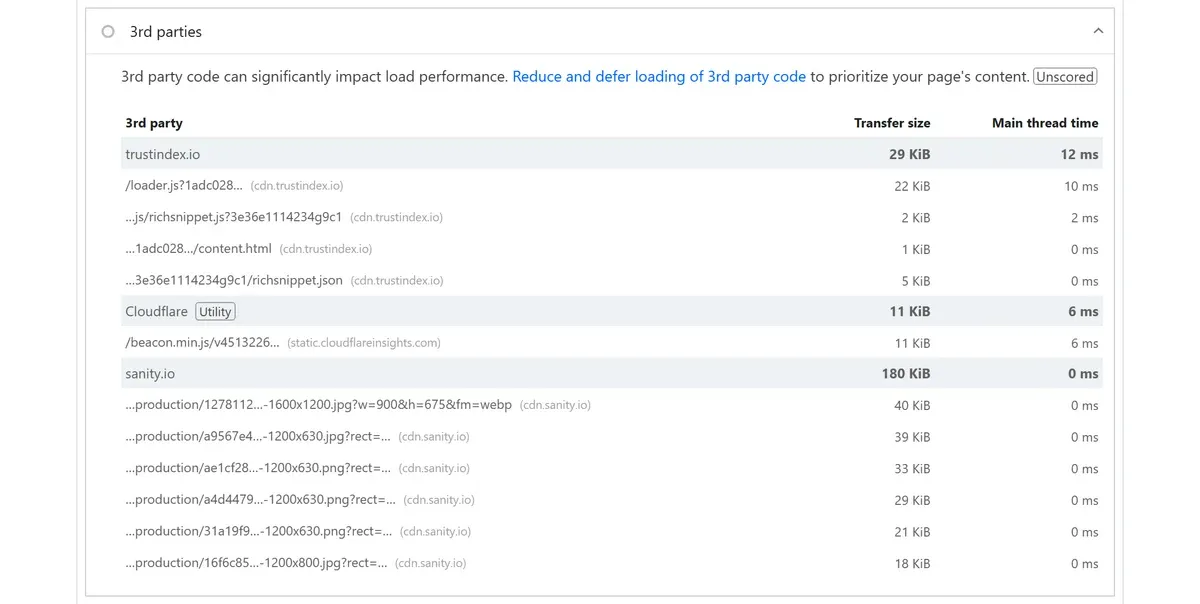Open the 1adc028 content.html resource link
Screen dimensions: 1200x604
(x=198, y=249)
